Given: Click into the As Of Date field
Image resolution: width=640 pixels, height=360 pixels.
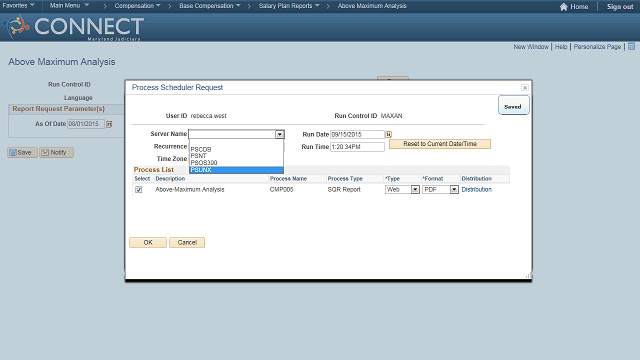Looking at the screenshot, I should 86,124.
